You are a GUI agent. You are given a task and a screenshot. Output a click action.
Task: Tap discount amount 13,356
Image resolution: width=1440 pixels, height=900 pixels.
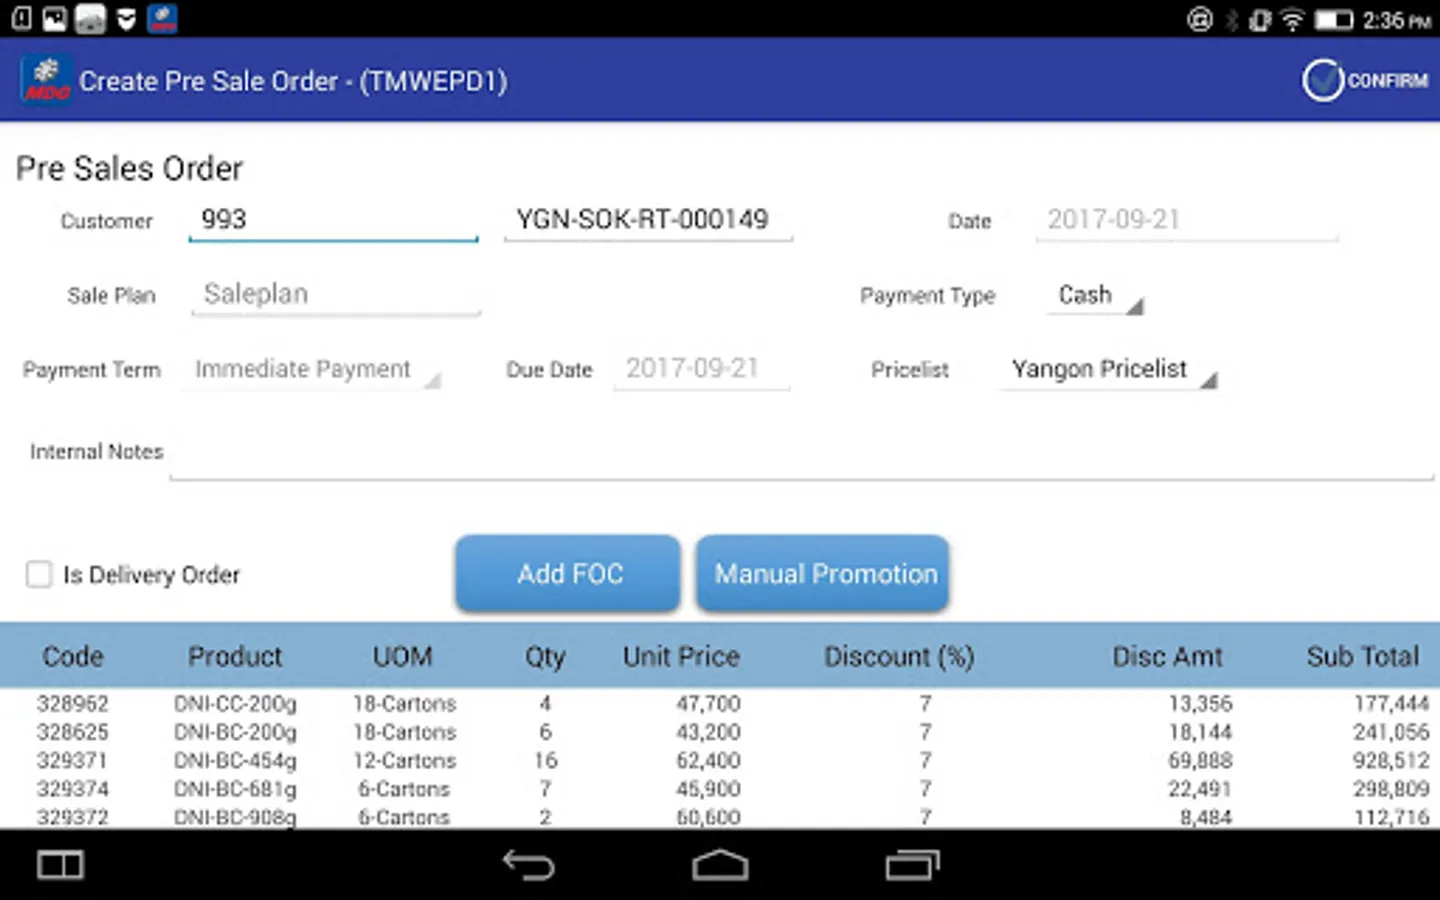pyautogui.click(x=1200, y=704)
